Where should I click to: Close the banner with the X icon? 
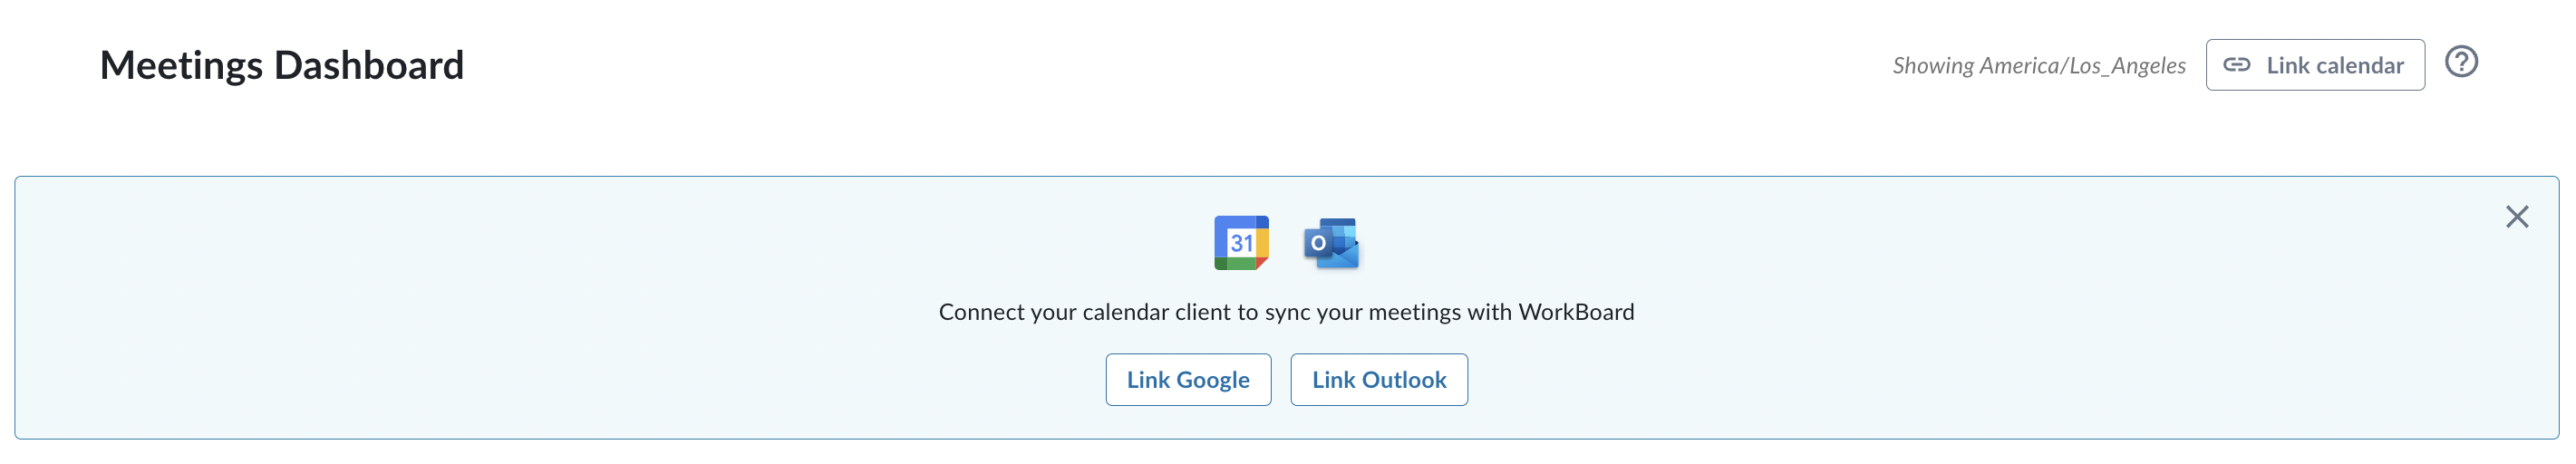pos(2516,217)
